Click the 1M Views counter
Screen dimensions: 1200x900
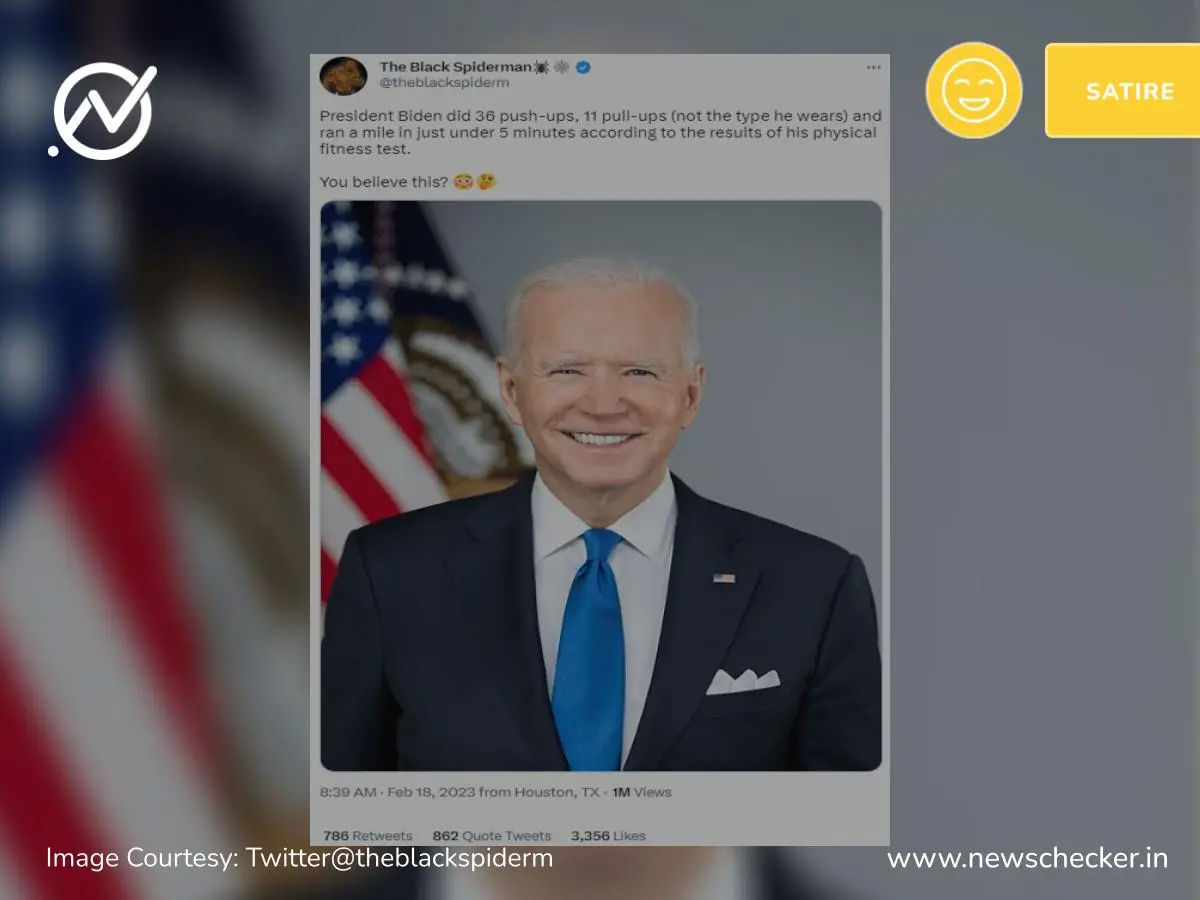coord(641,792)
